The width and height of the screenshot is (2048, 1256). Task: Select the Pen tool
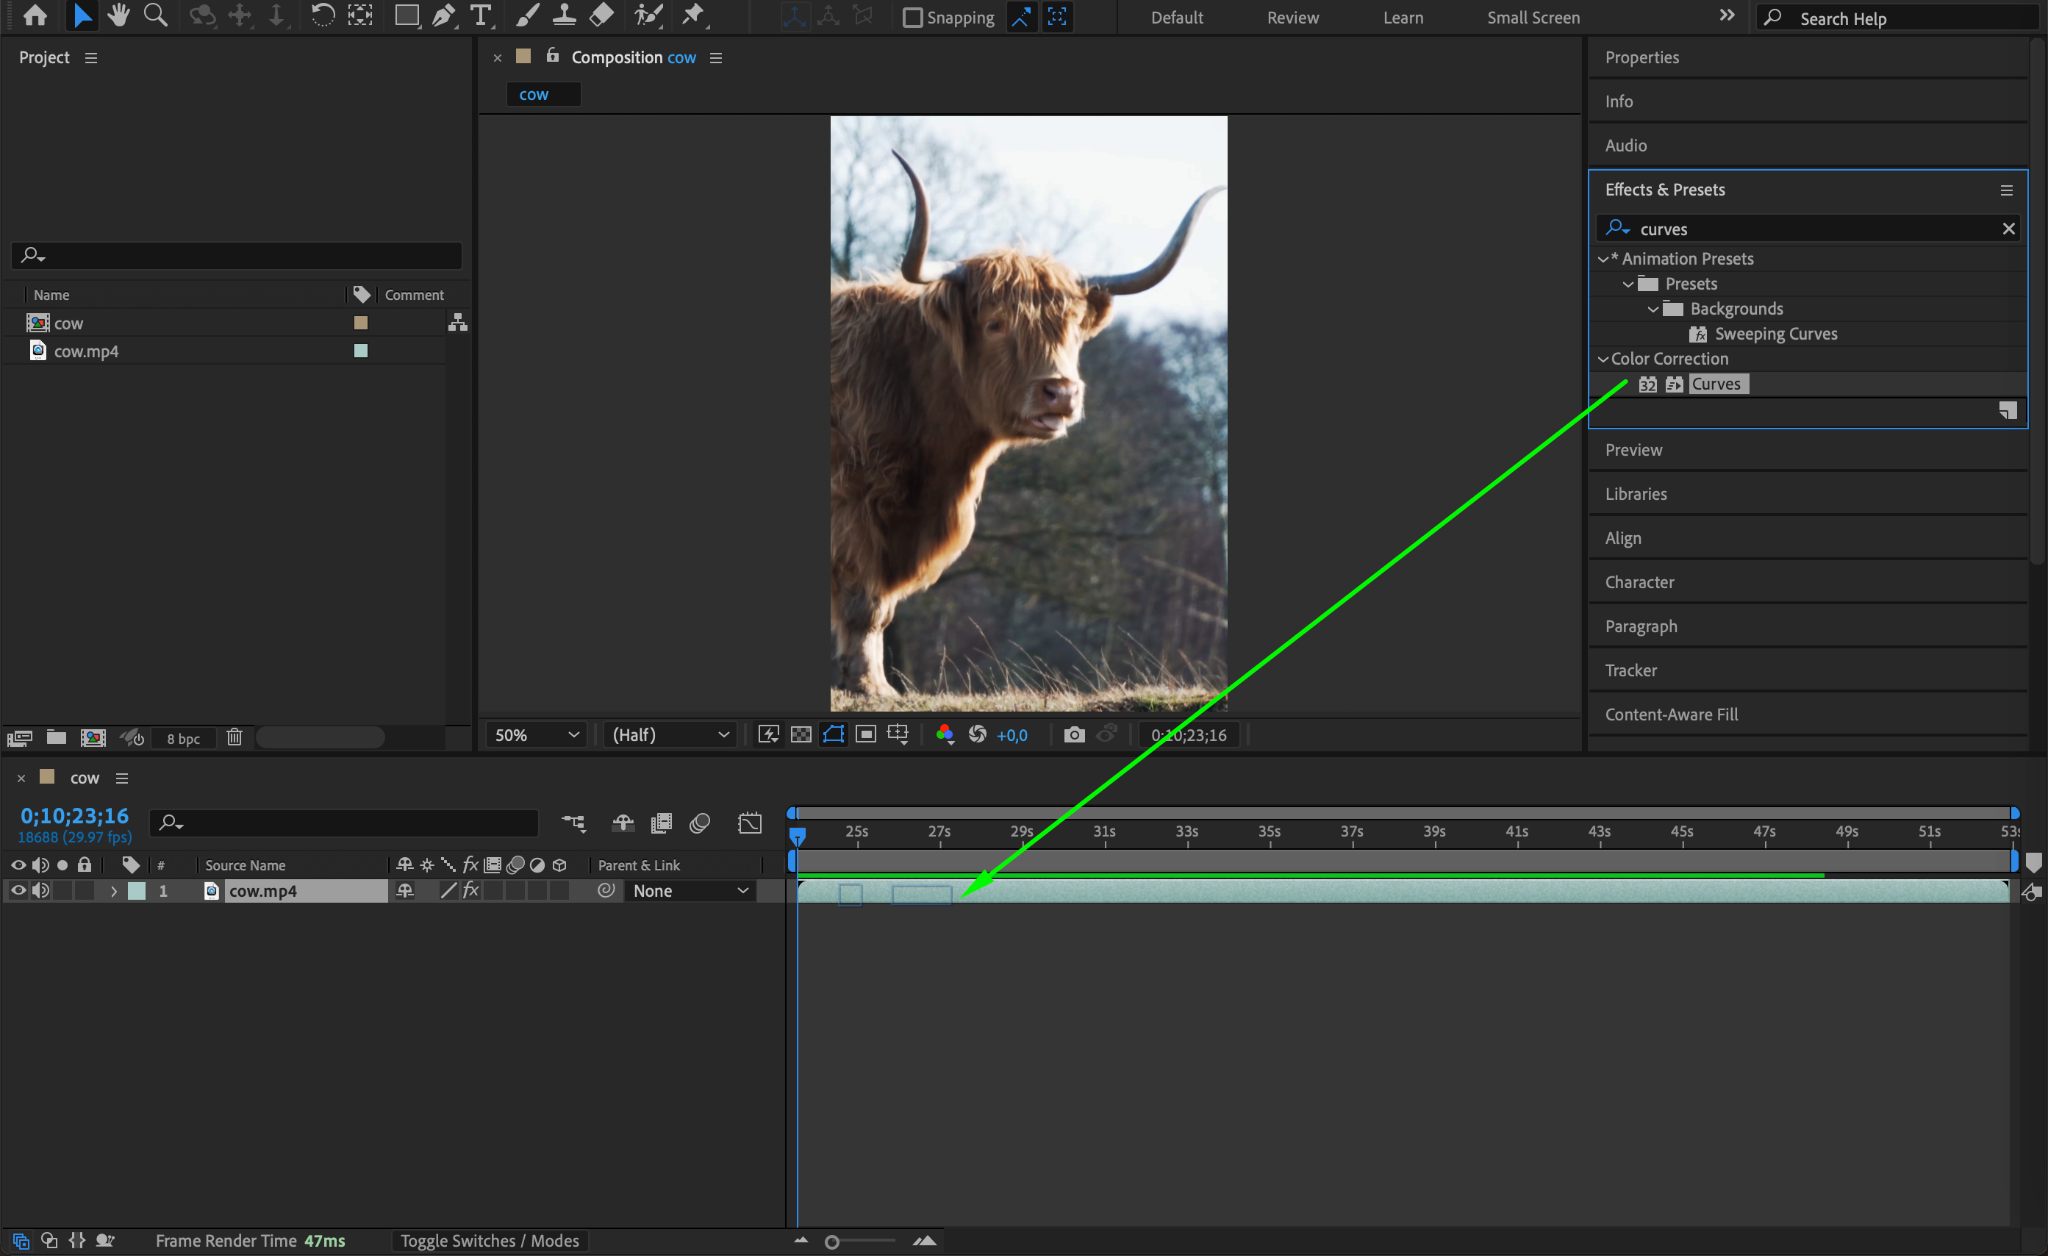[x=443, y=15]
